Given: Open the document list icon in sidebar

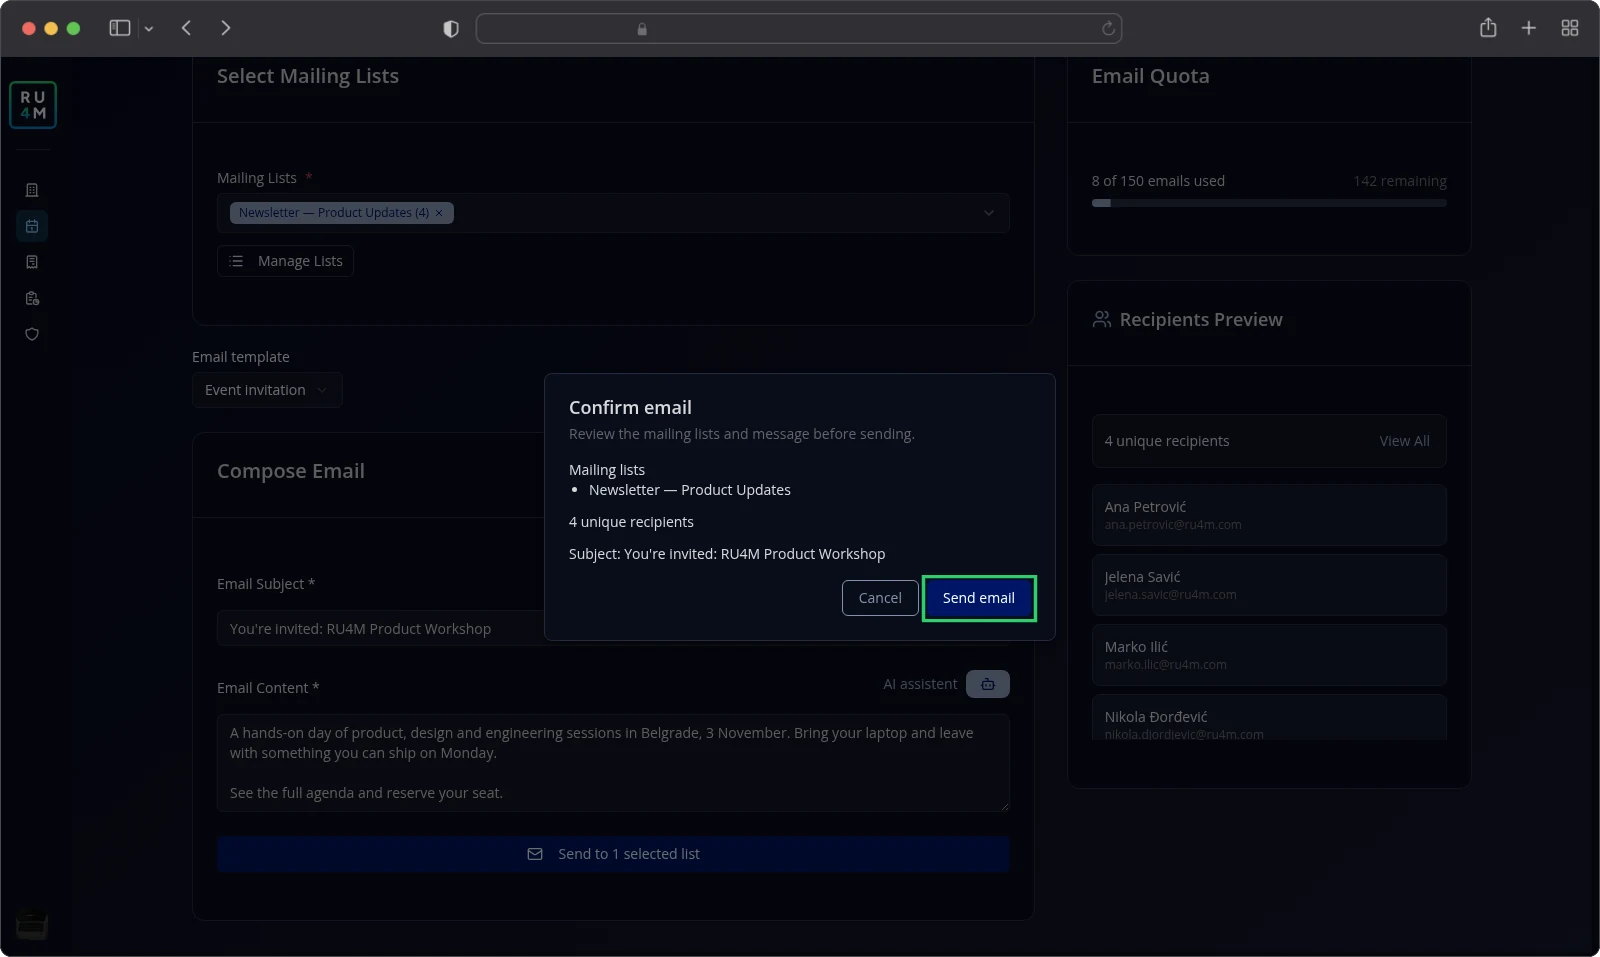Looking at the screenshot, I should pos(32,262).
